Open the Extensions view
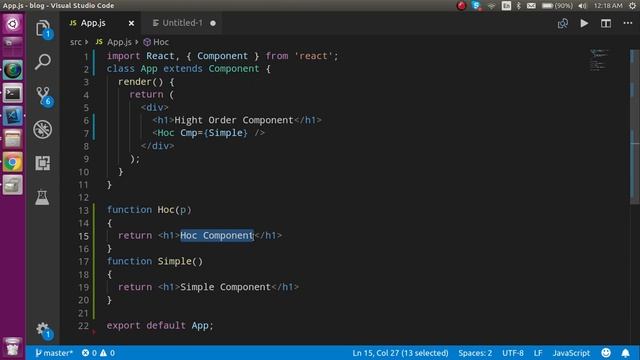The height and width of the screenshot is (360, 640). [x=42, y=163]
